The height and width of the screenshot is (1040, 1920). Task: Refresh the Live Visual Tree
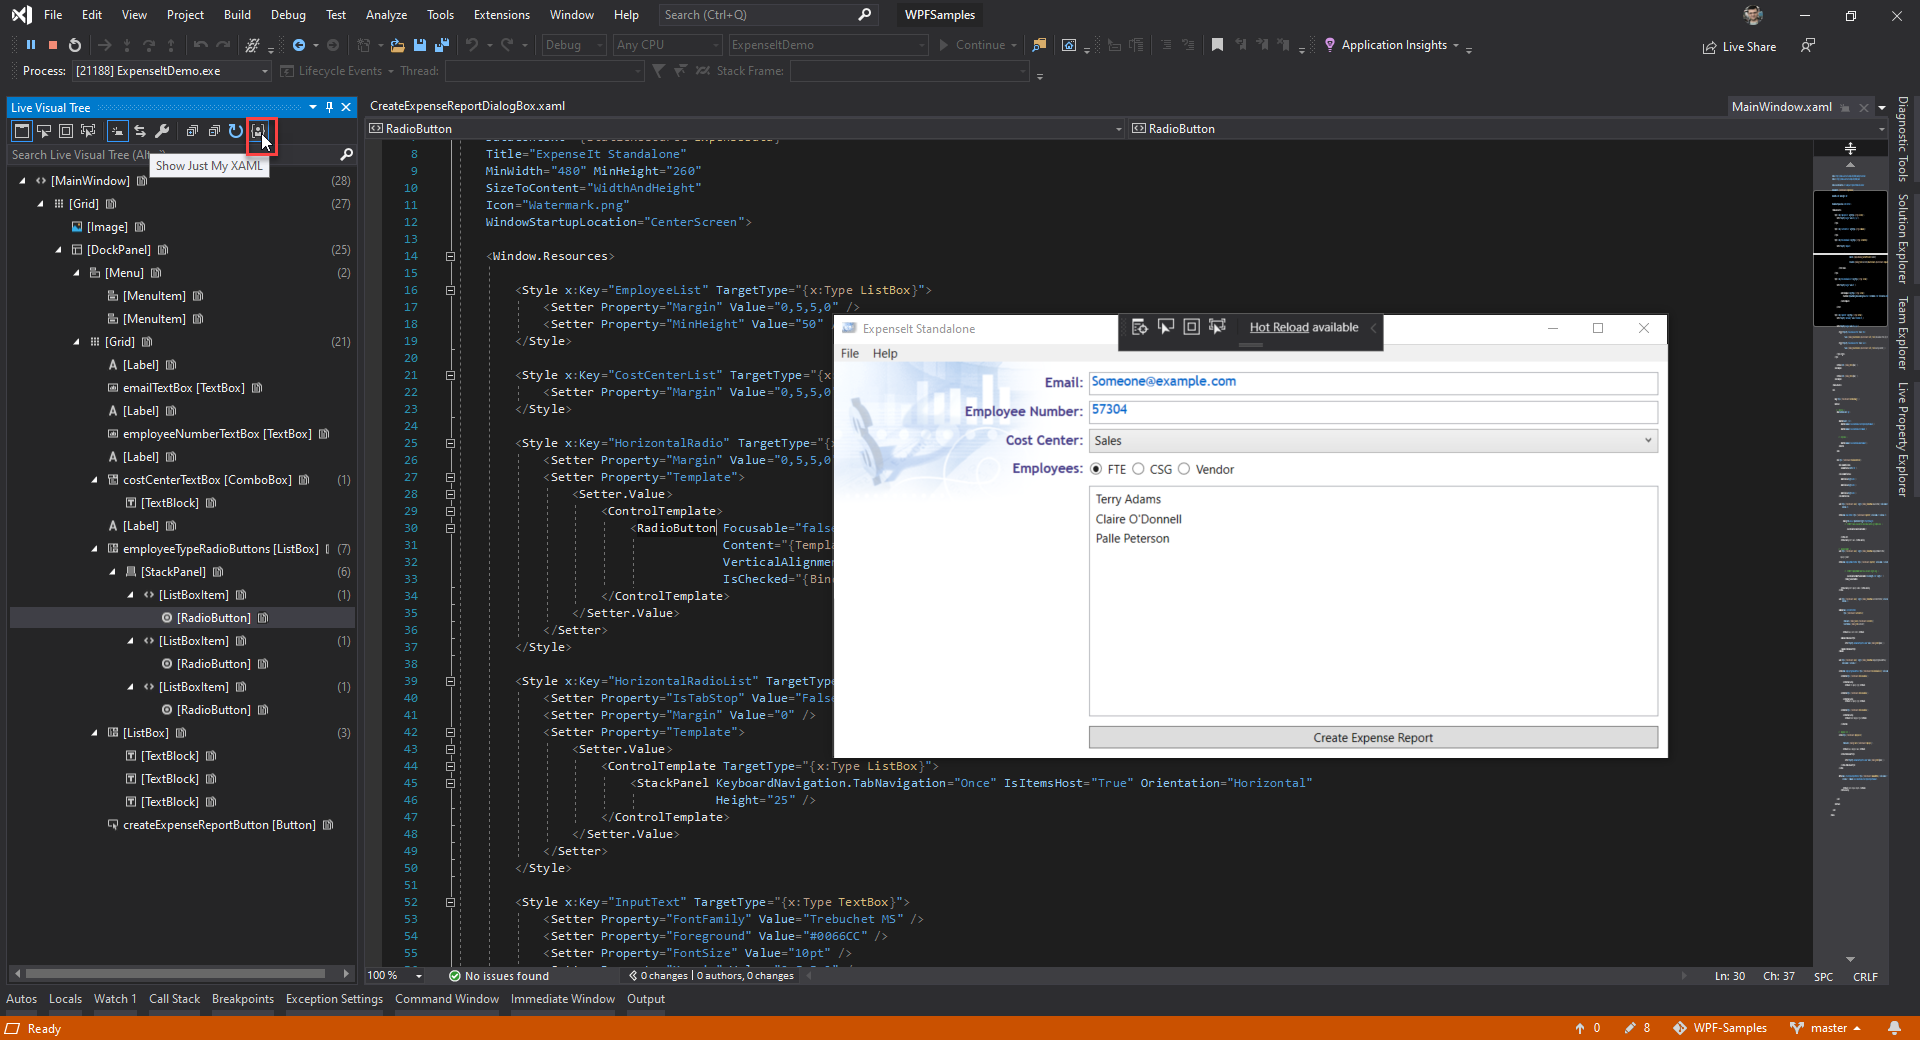pyautogui.click(x=235, y=131)
